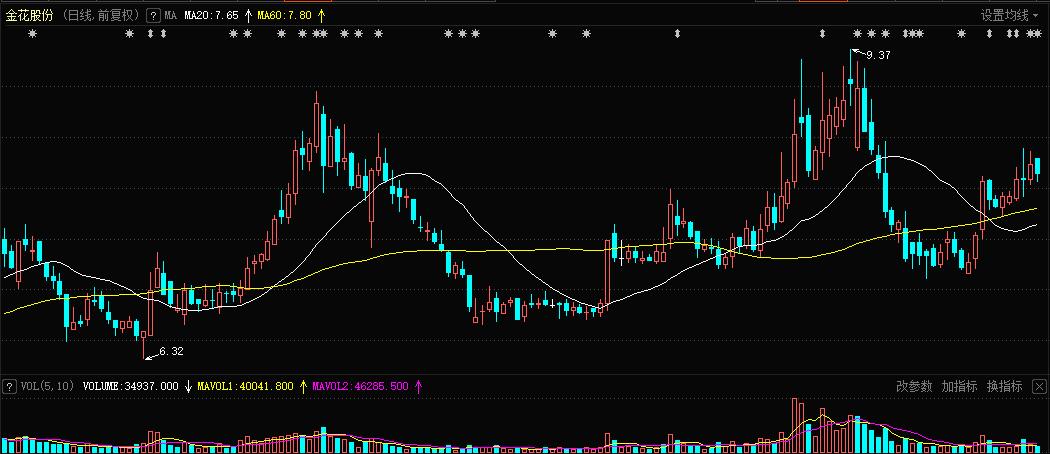
Task: Click the 9.37 high price marker
Action: (x=878, y=56)
